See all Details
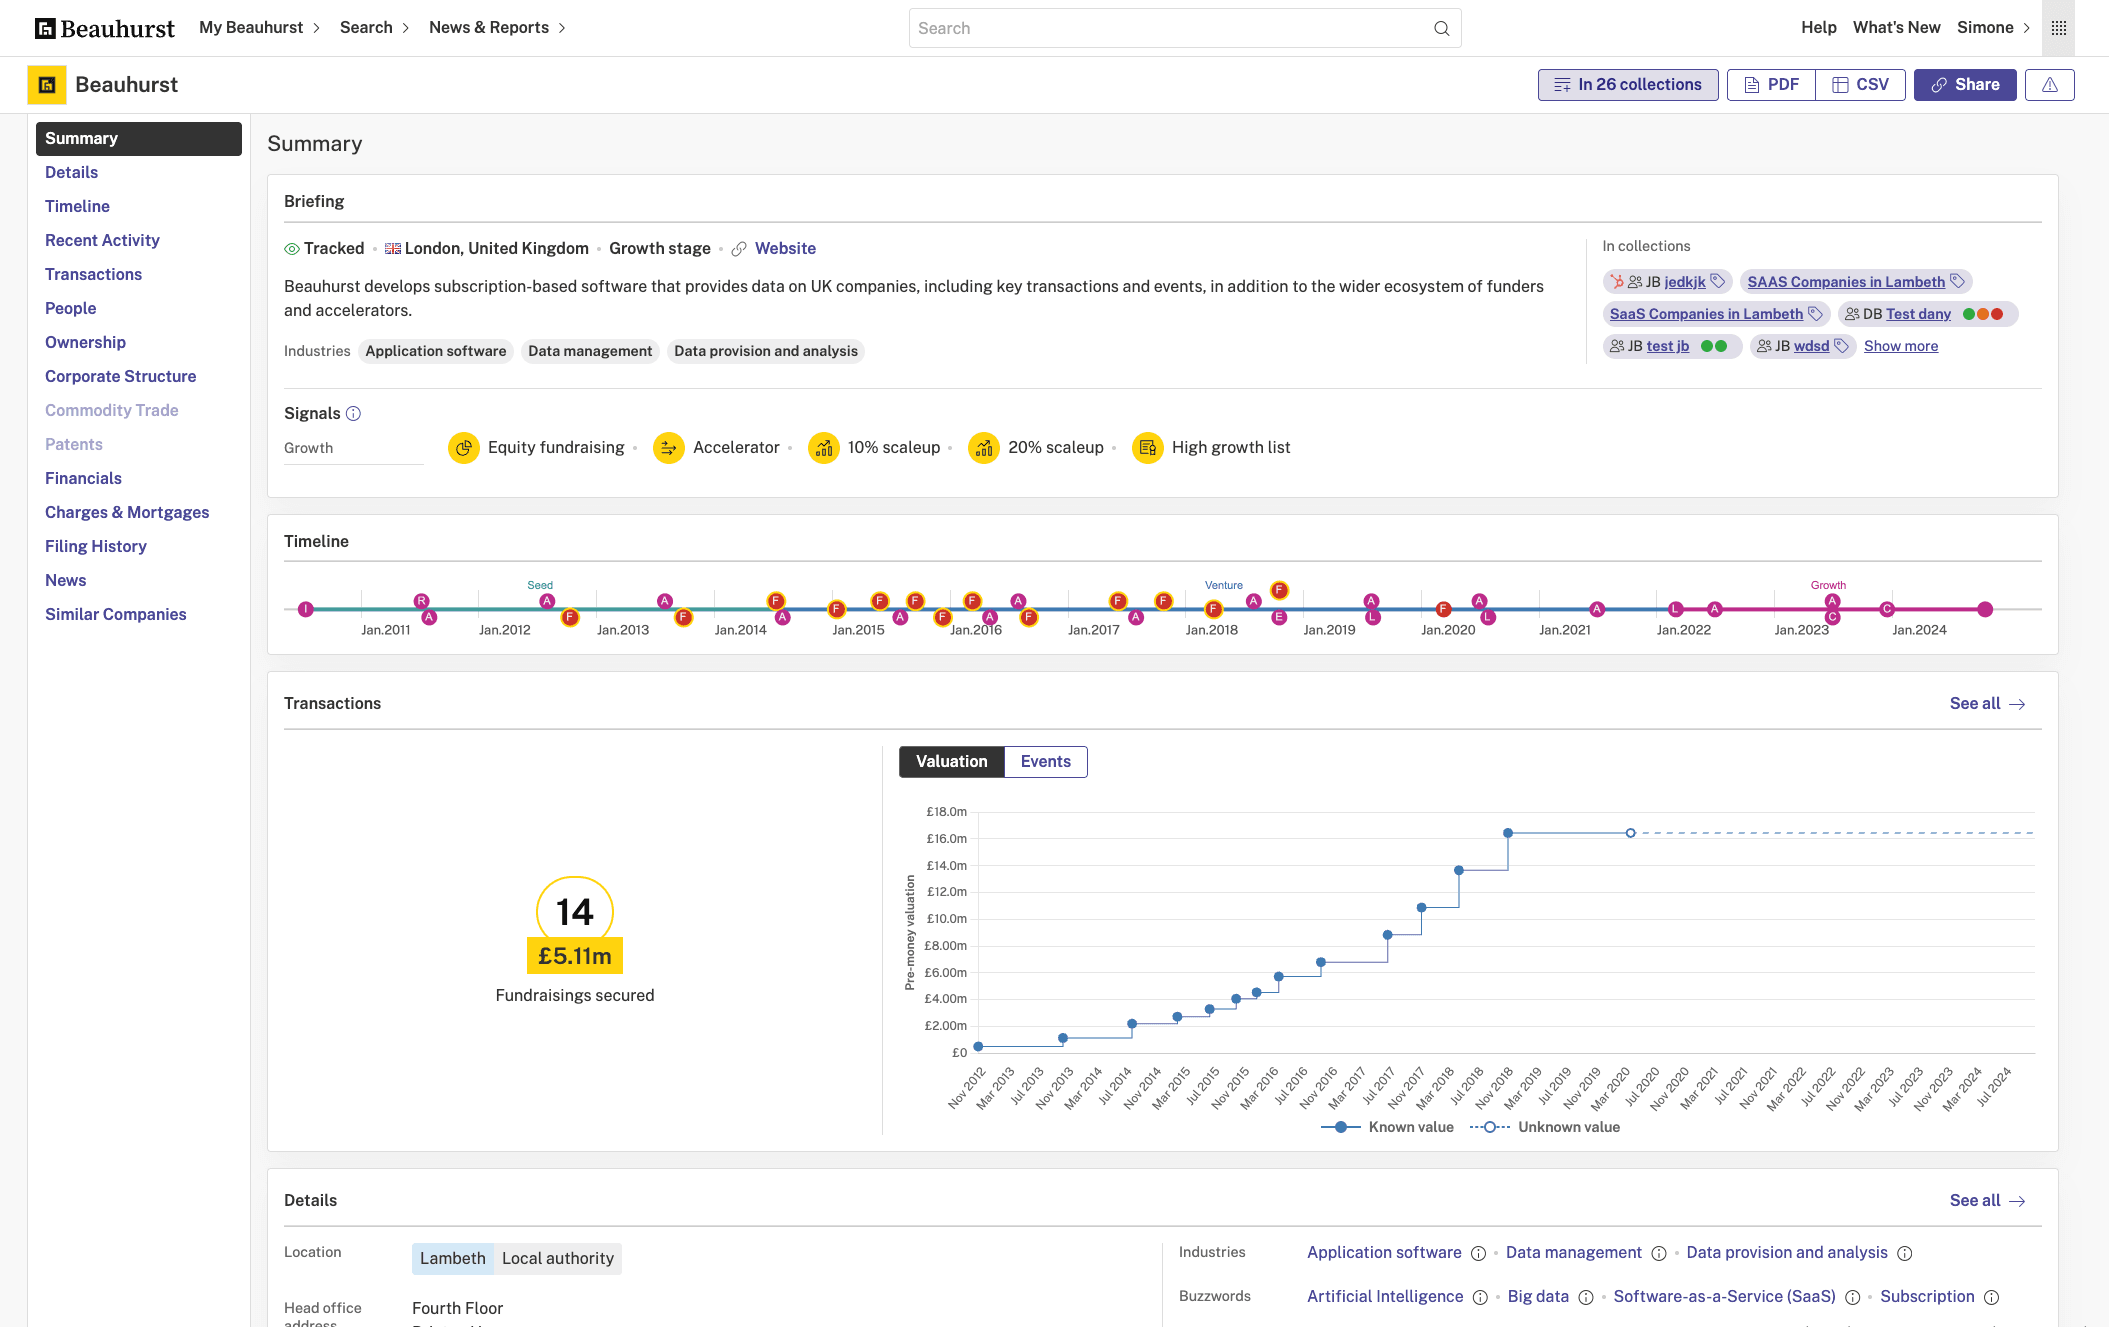The width and height of the screenshot is (2109, 1327). click(x=1987, y=1201)
